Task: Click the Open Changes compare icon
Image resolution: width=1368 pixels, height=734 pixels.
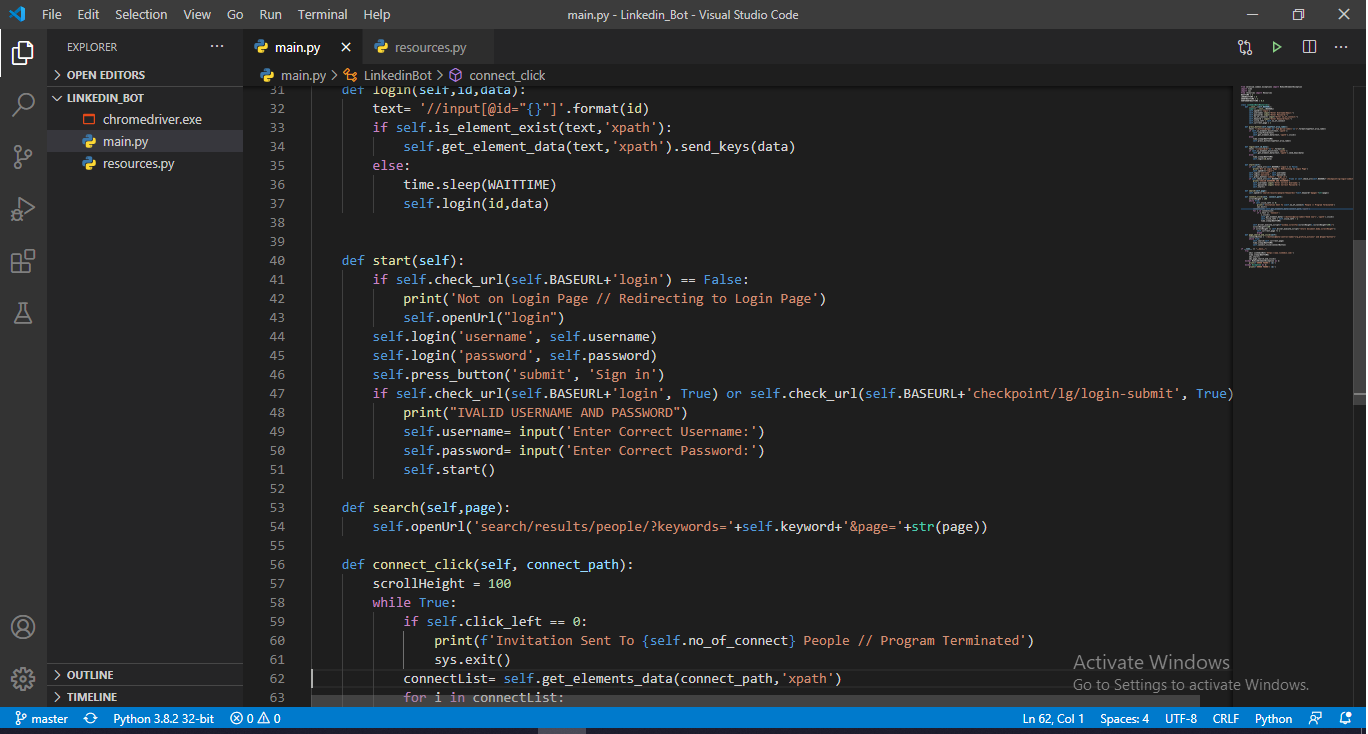Action: (x=1245, y=47)
